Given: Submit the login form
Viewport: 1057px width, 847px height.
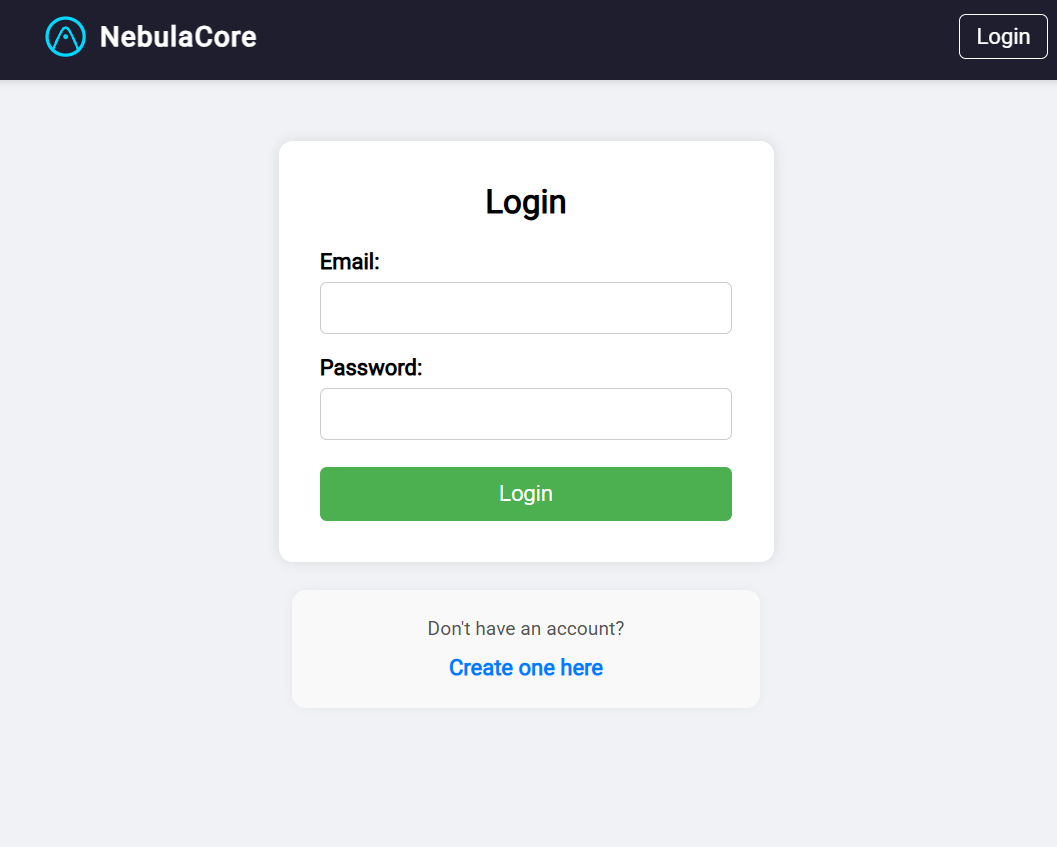Looking at the screenshot, I should click(x=525, y=494).
